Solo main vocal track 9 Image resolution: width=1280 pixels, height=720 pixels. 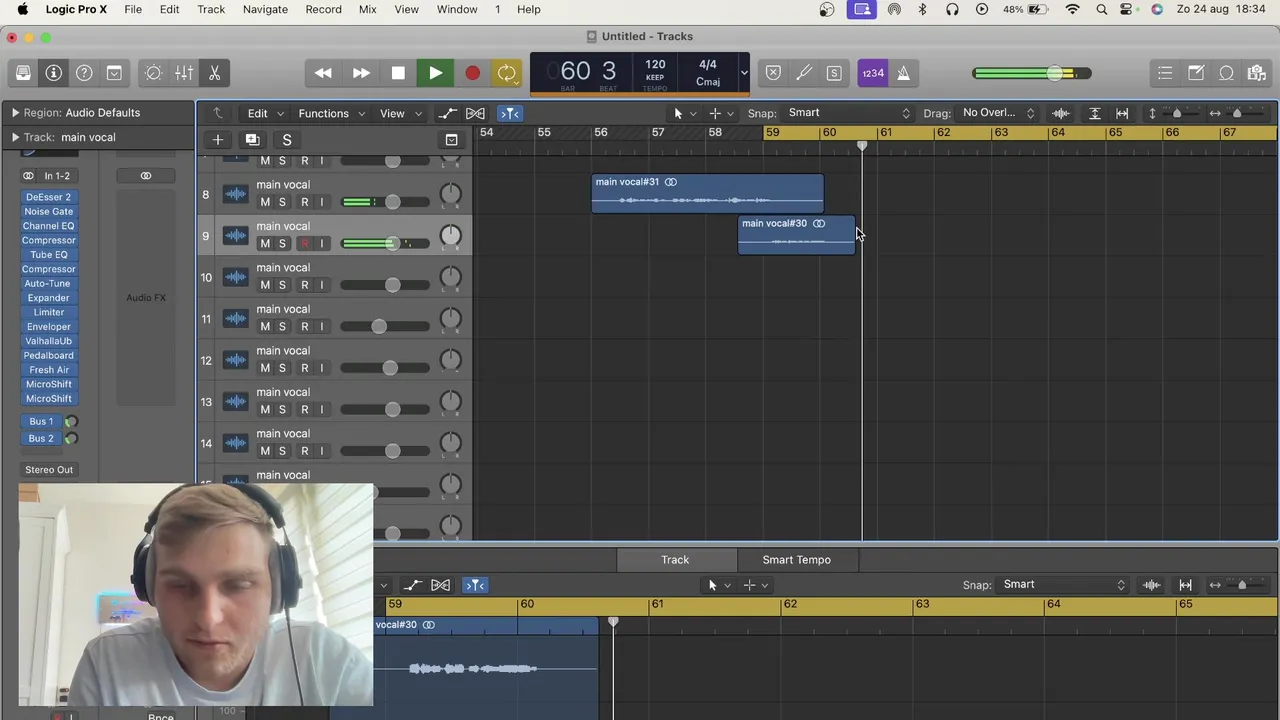(x=282, y=244)
